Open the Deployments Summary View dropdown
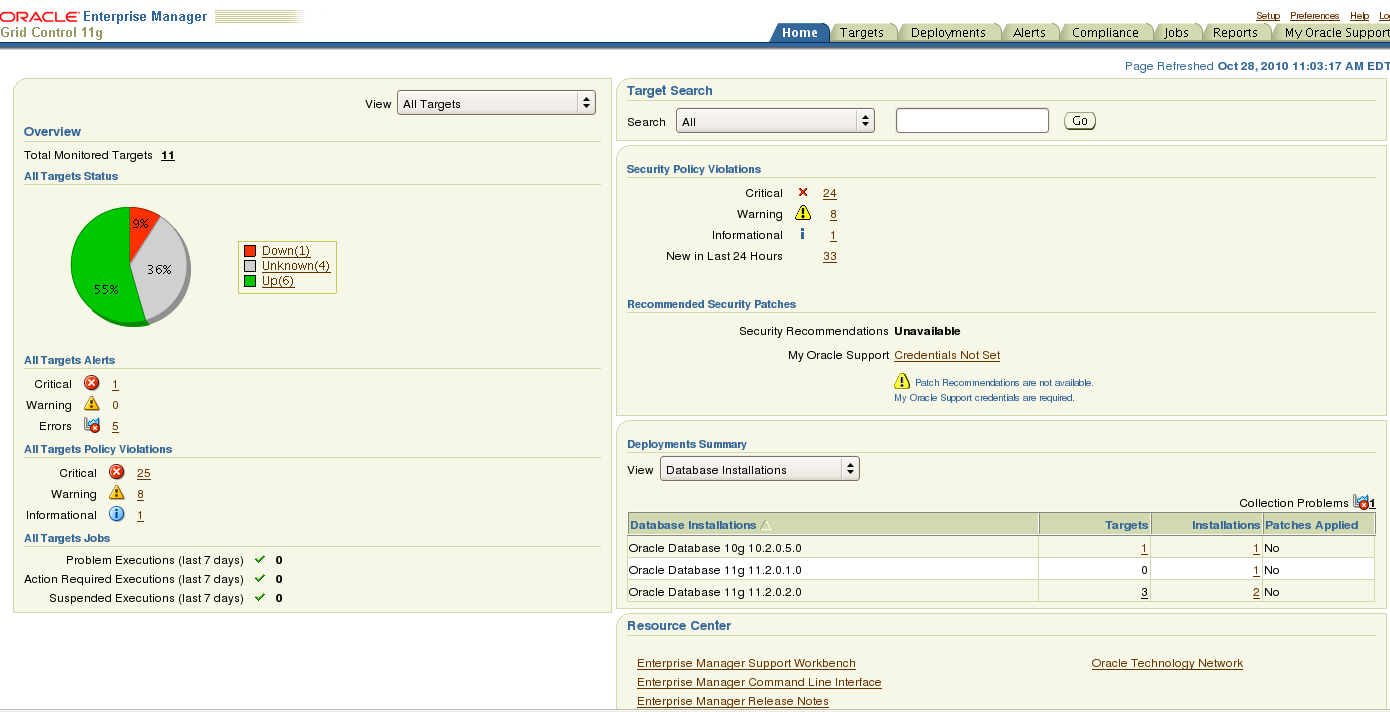The width and height of the screenshot is (1390, 712). [760, 469]
